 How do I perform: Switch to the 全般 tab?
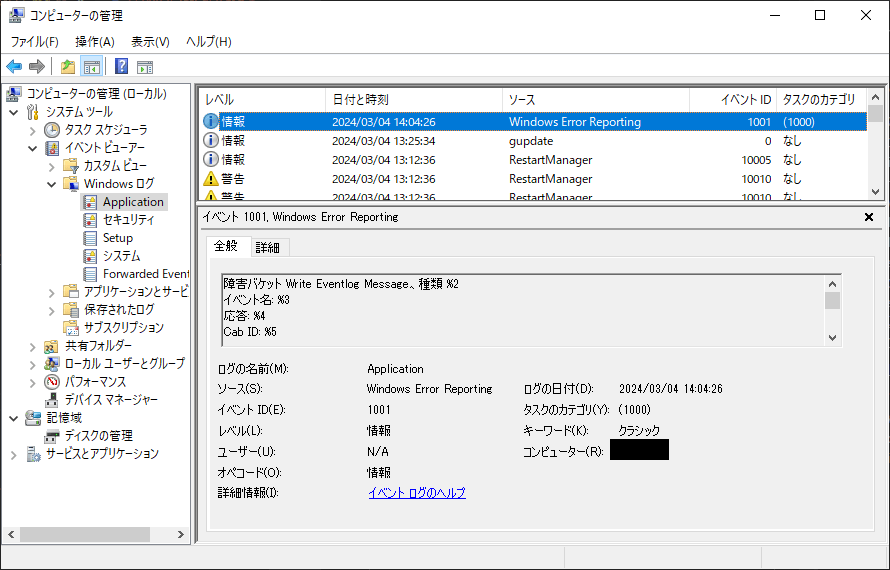tap(226, 246)
